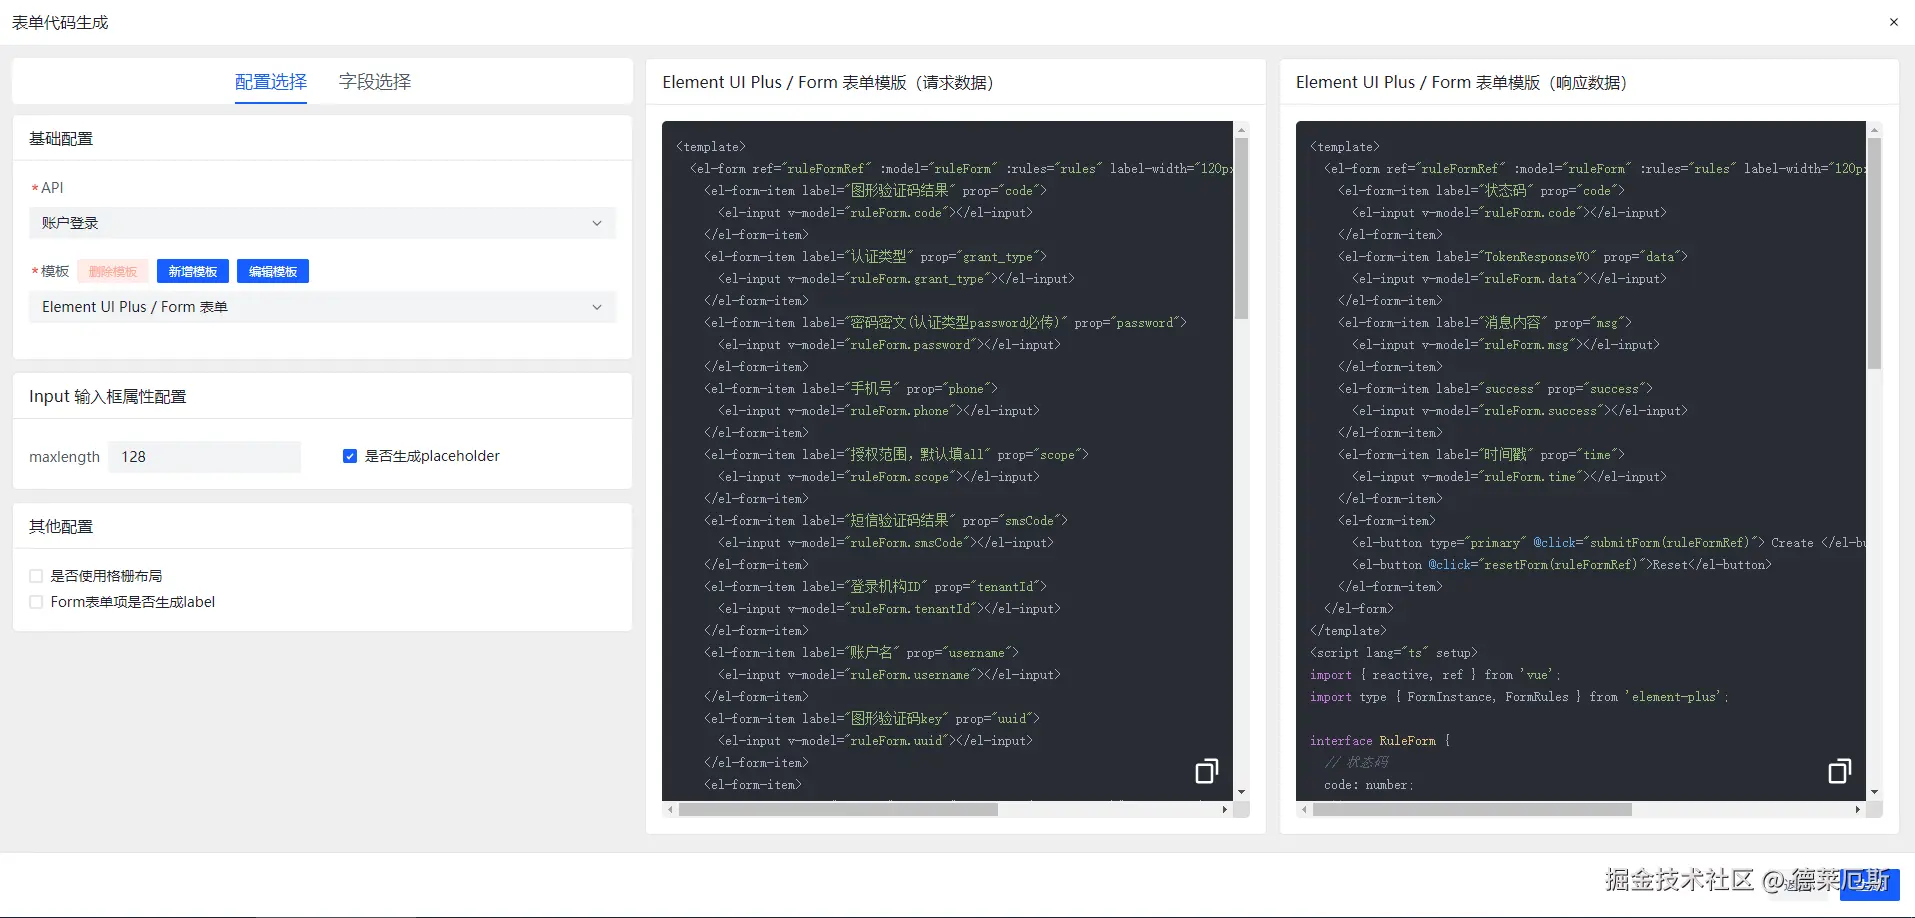Click the import reactive, ref from 'vue' line
The image size is (1915, 918).
[1435, 675]
